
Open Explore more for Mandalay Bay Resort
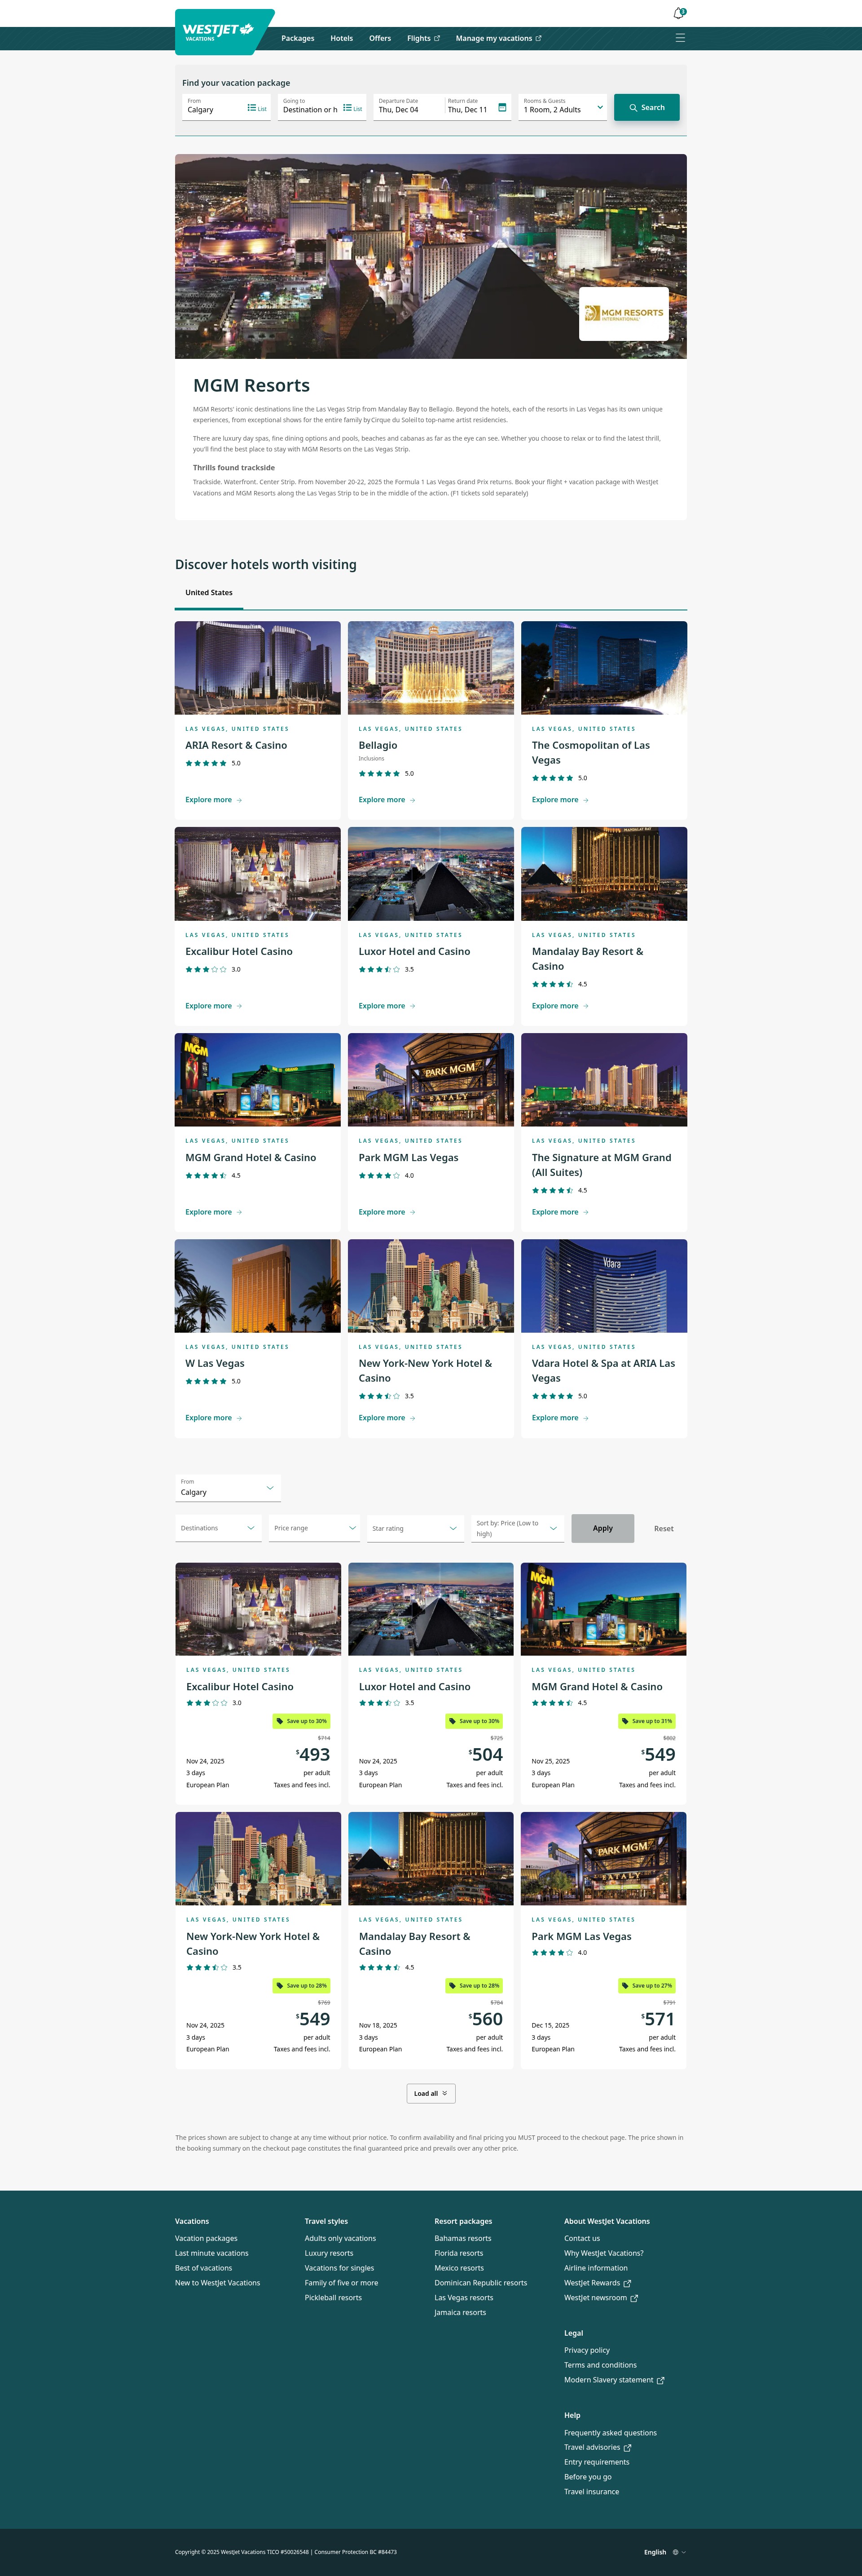point(560,1006)
